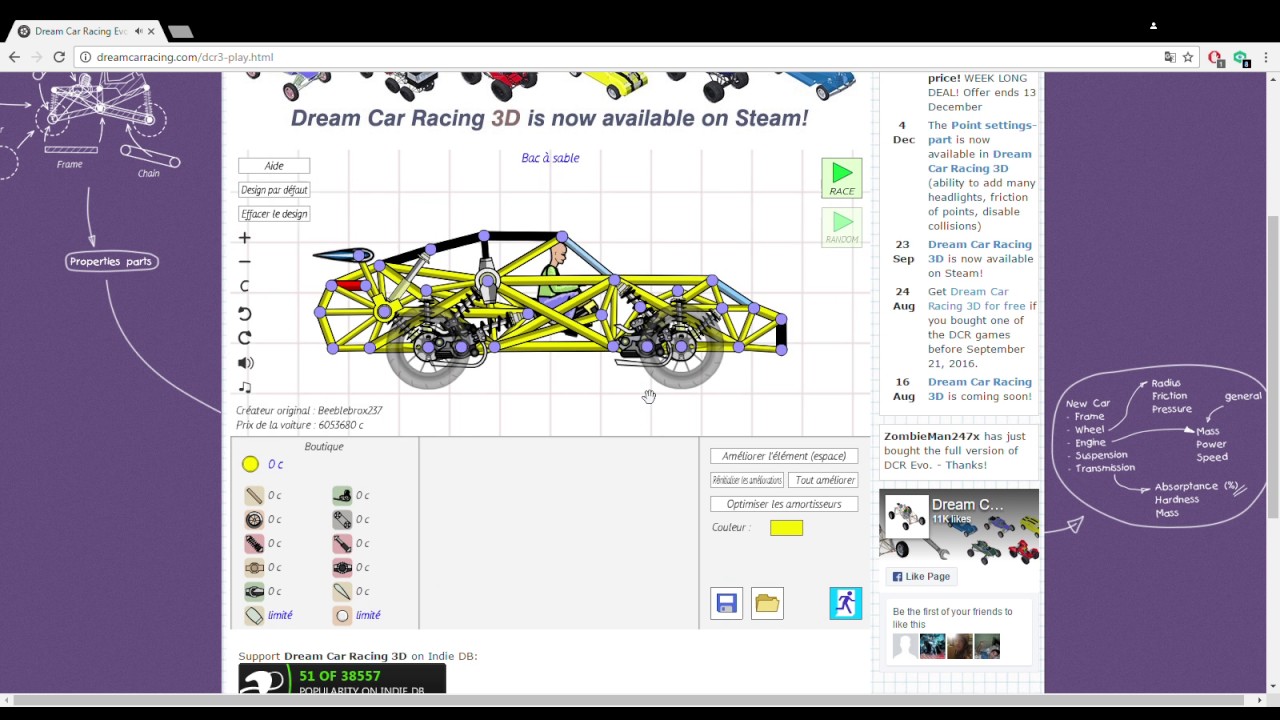Select the Dream Car Racing Evo tab
Viewport: 1280px width, 720px height.
click(85, 31)
